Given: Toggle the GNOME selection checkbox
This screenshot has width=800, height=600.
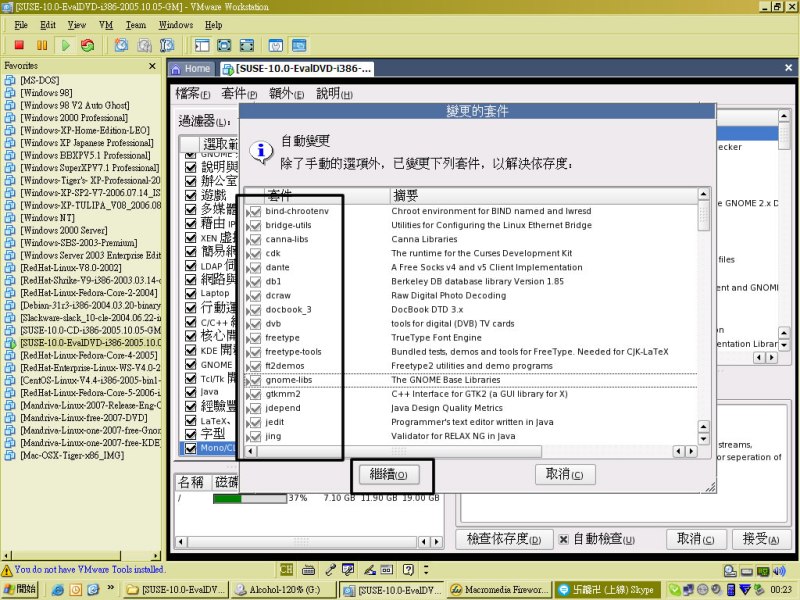Looking at the screenshot, I should point(191,364).
